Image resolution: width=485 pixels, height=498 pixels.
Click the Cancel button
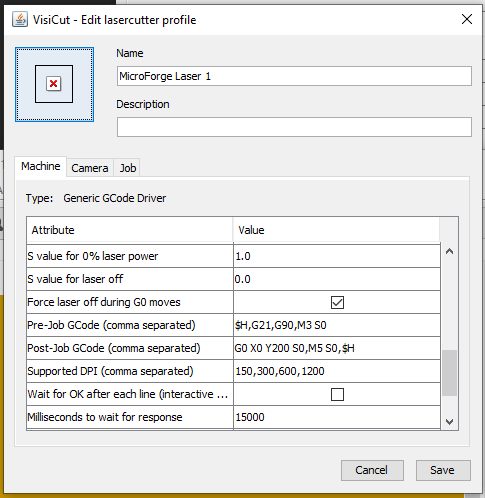372,470
